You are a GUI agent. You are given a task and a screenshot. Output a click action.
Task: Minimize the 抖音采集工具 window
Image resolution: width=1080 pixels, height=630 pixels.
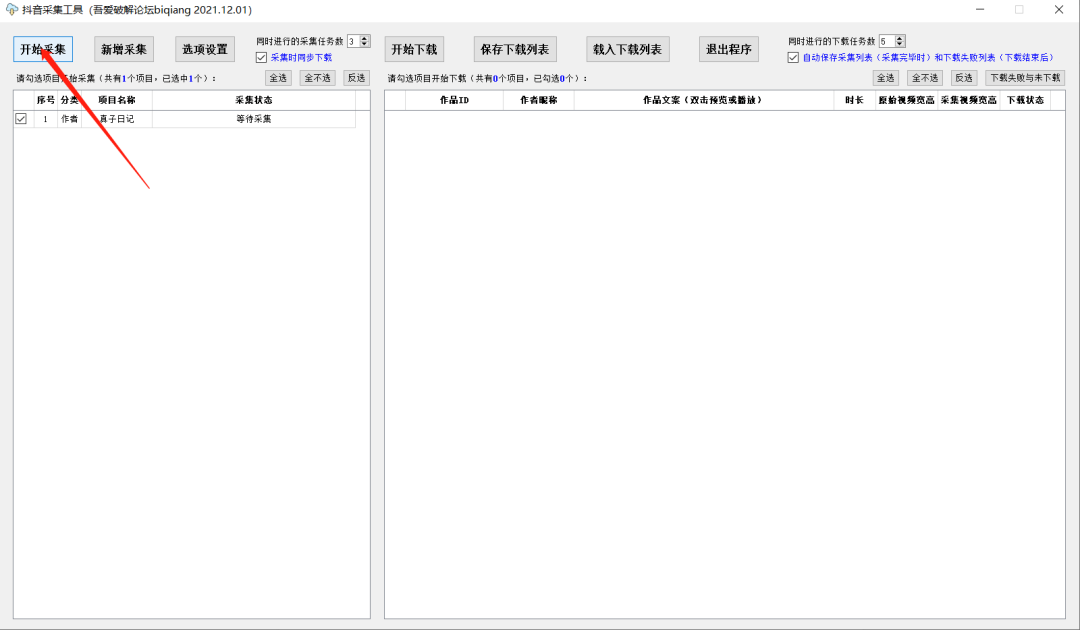click(x=979, y=10)
